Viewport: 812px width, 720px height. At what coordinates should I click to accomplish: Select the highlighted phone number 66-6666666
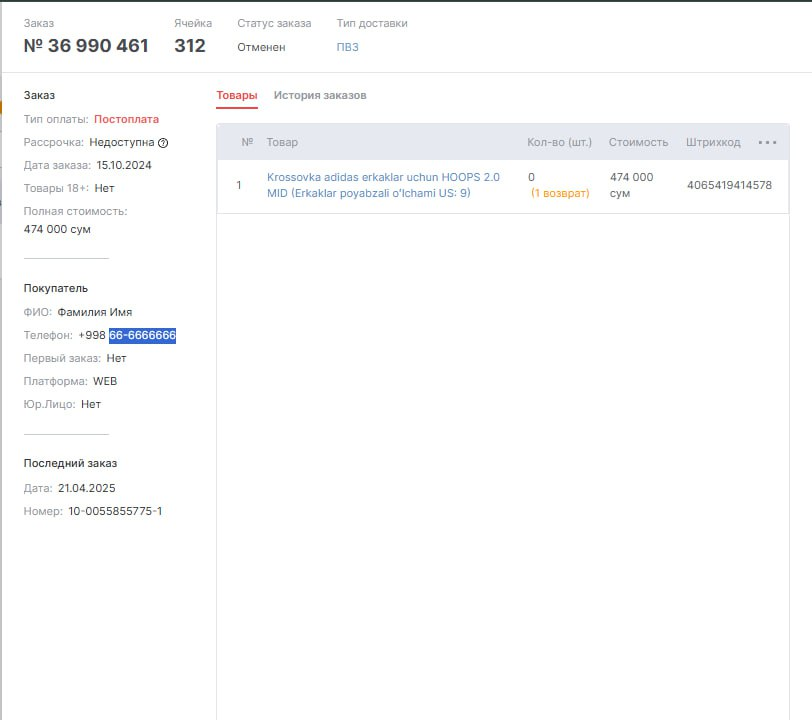[x=142, y=335]
